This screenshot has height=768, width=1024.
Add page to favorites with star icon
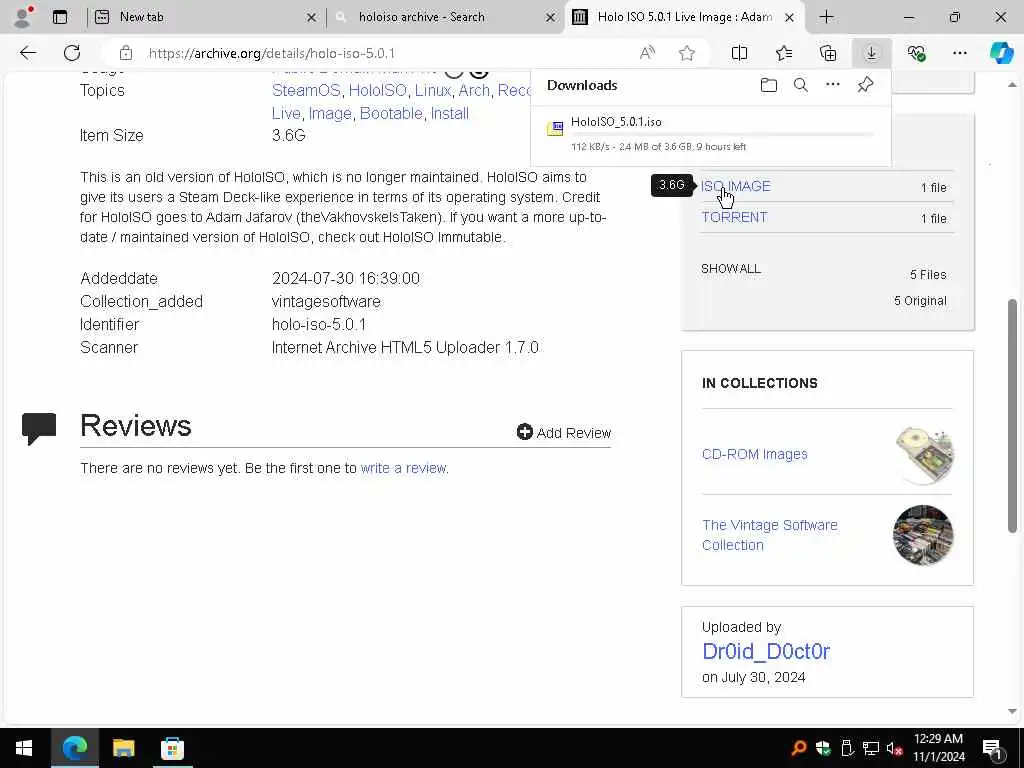click(686, 53)
